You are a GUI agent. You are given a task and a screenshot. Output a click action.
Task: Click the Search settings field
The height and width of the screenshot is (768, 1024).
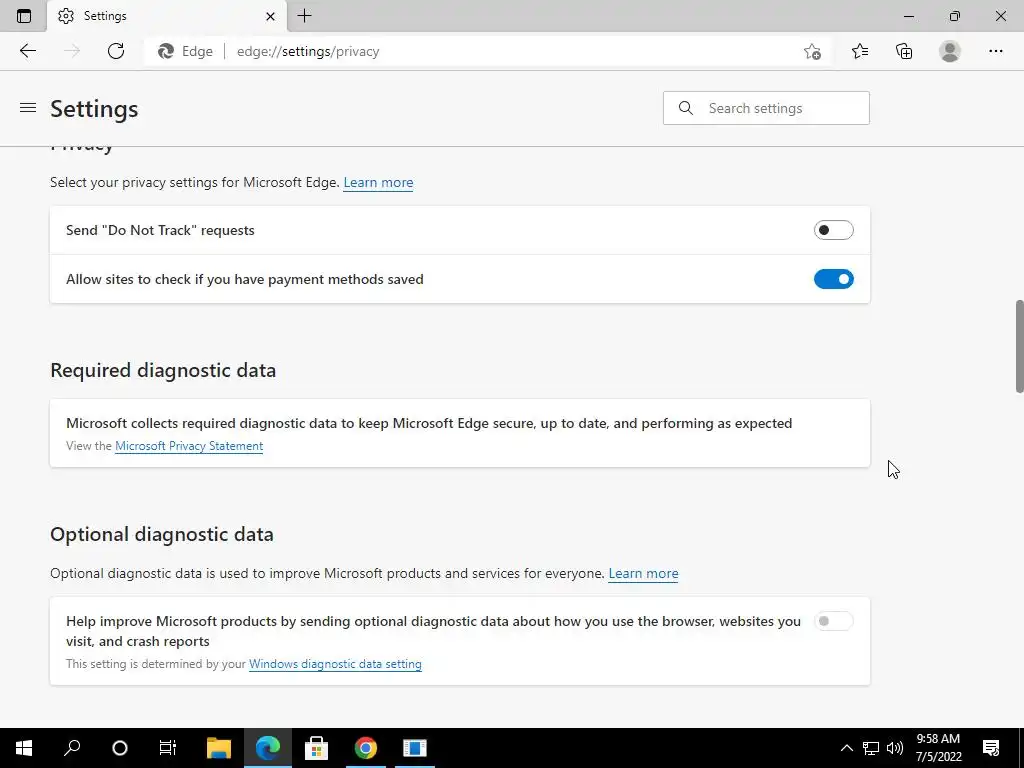[766, 108]
